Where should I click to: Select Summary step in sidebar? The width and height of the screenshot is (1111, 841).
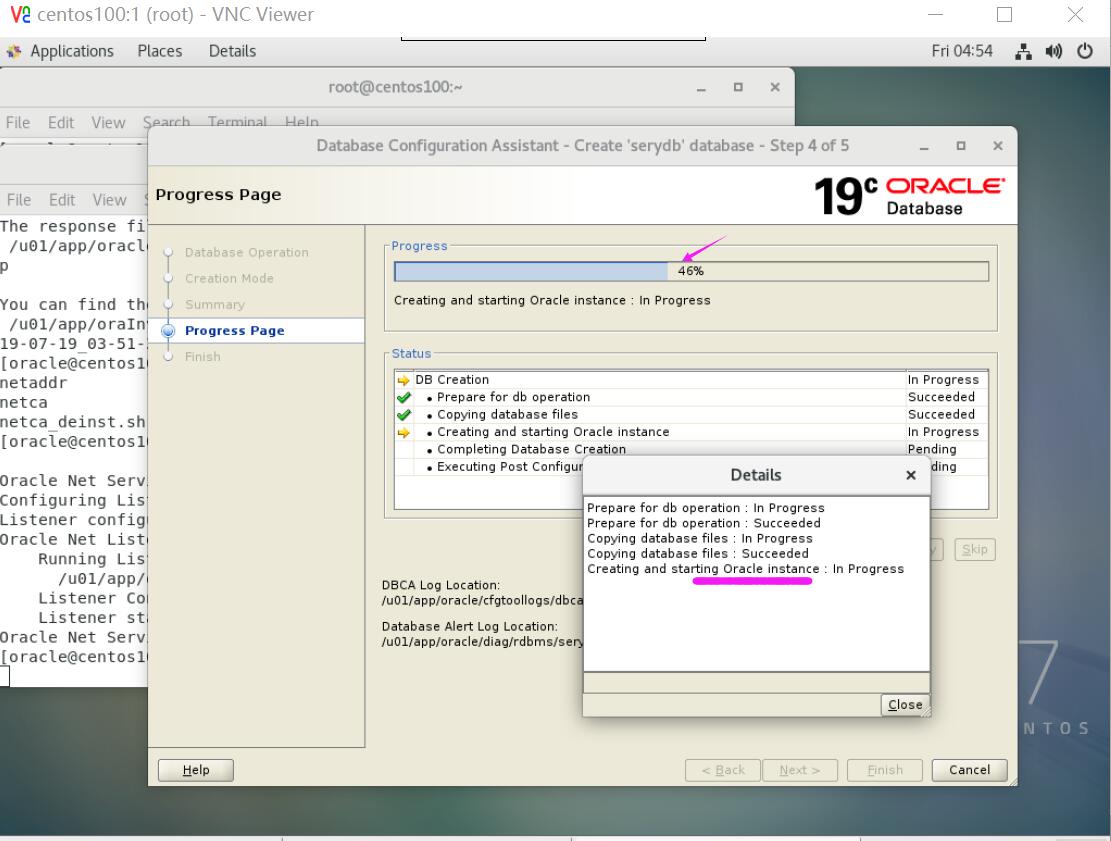pyautogui.click(x=215, y=305)
